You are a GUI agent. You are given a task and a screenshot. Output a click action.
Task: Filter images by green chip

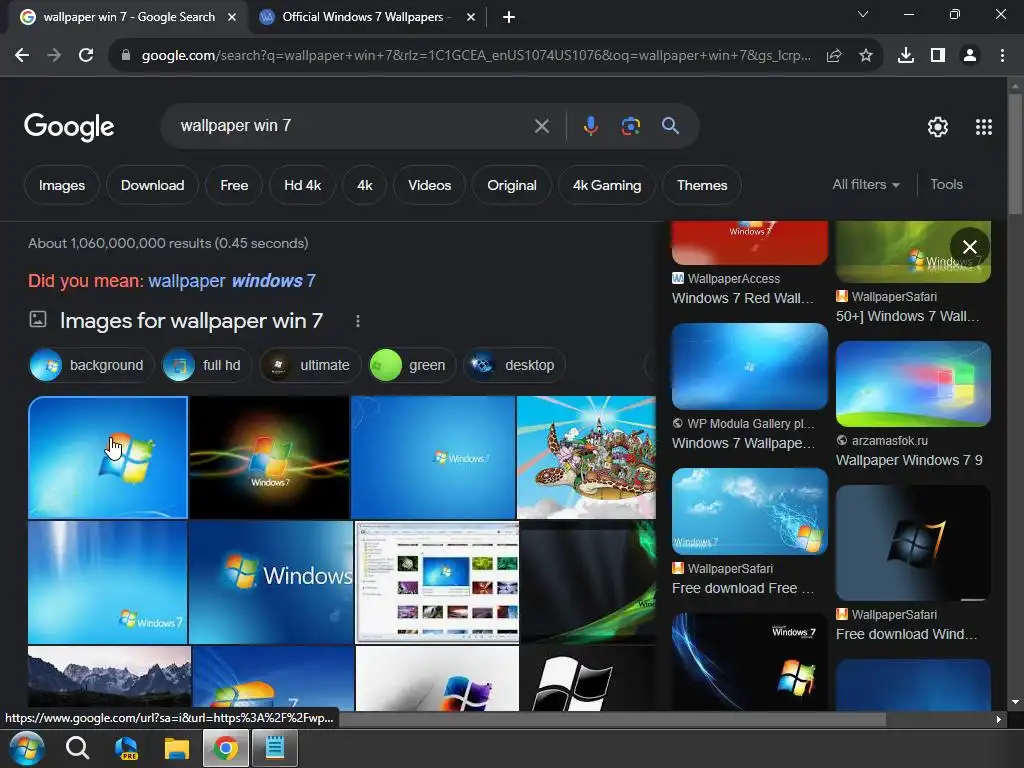[411, 365]
